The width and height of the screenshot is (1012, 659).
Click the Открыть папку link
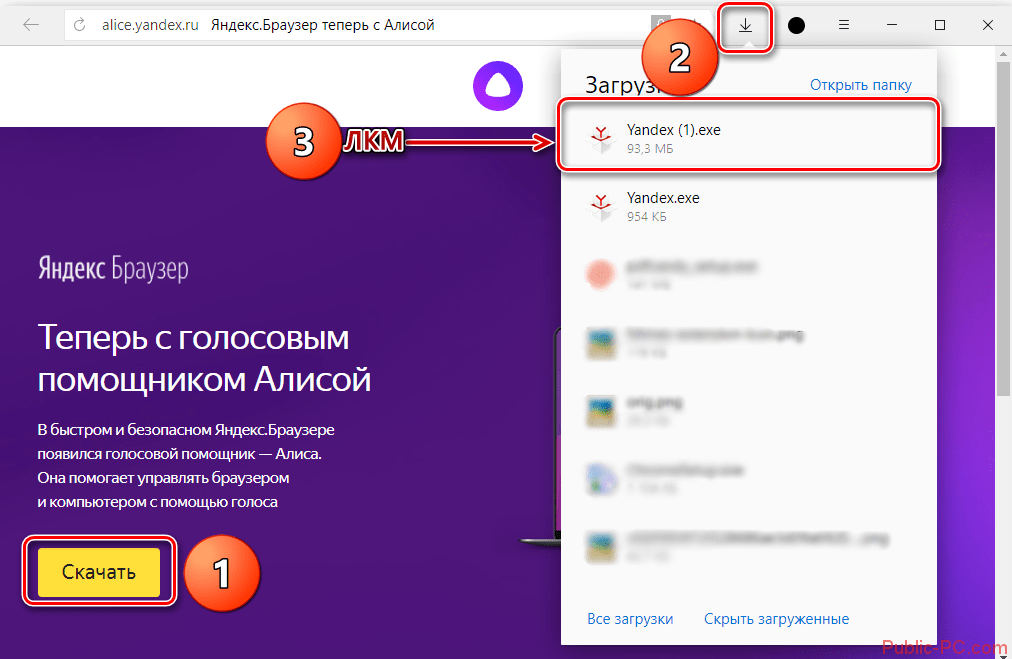[860, 85]
